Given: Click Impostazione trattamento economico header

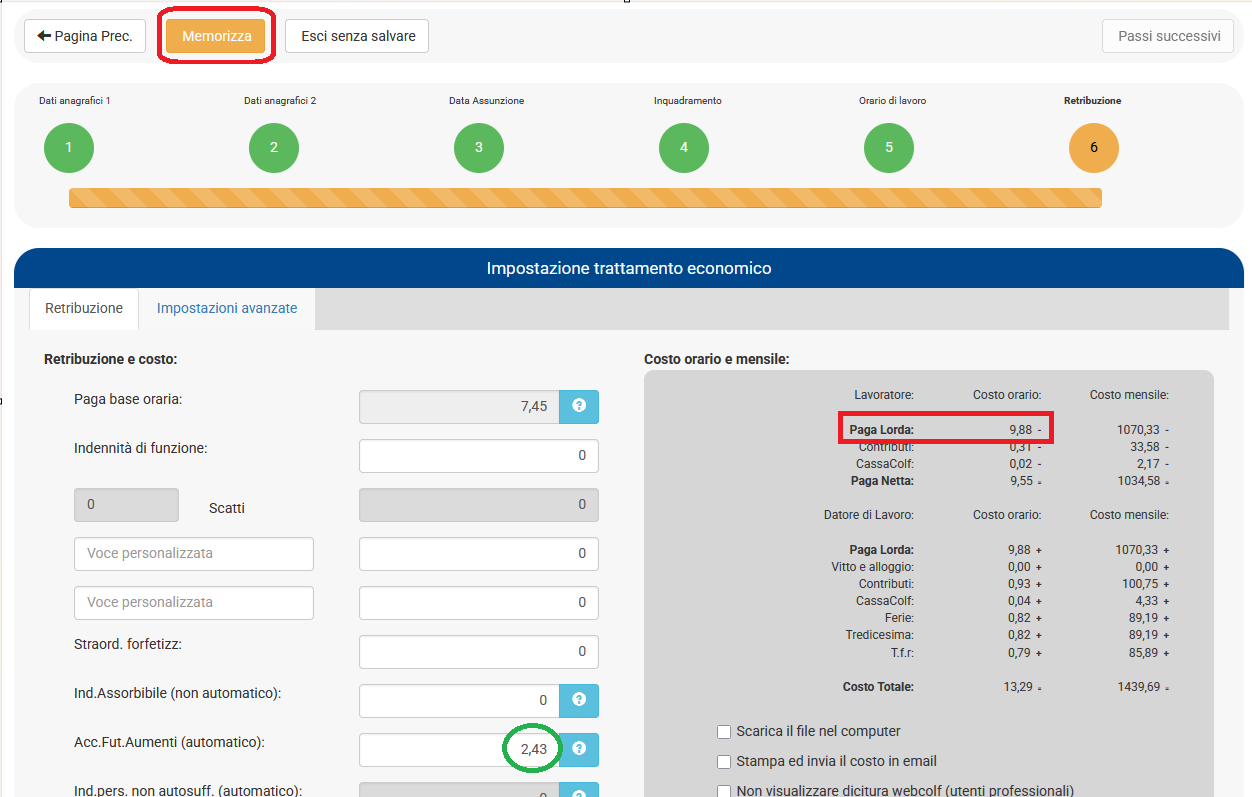Looking at the screenshot, I should [x=629, y=268].
